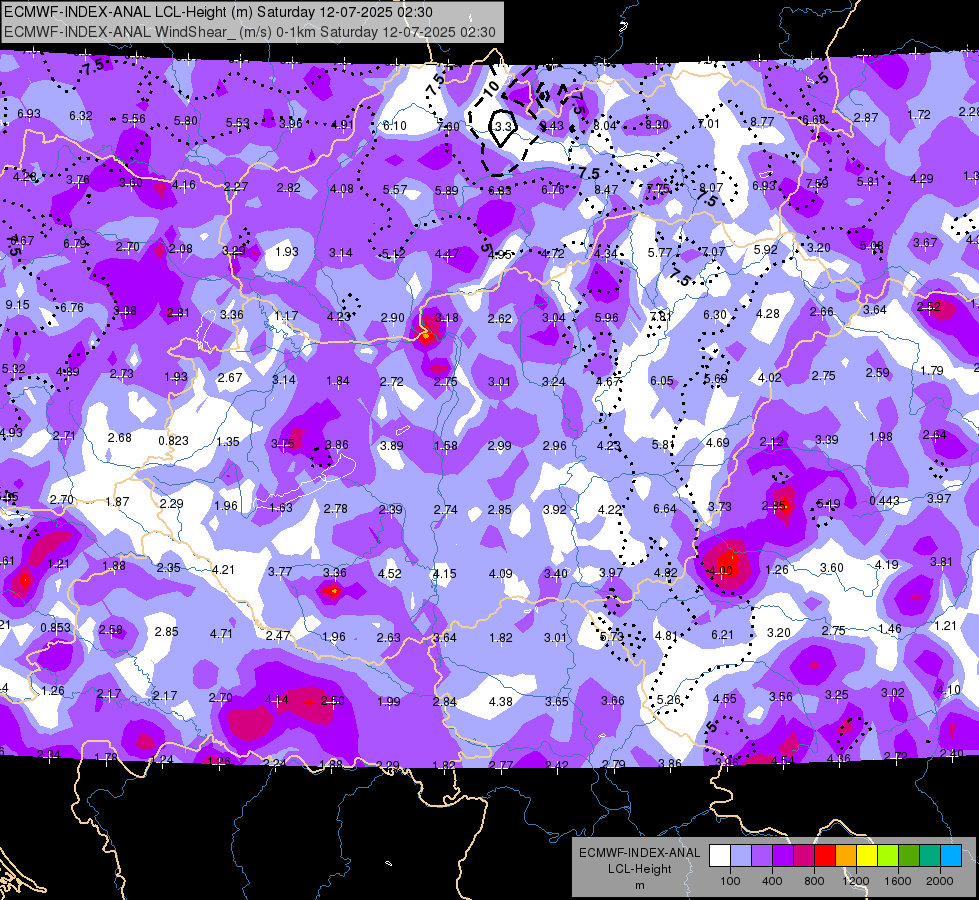This screenshot has height=900, width=979.
Task: Click the ECMWF-INDEX-ANAL title in the legend box
Action: click(x=639, y=853)
